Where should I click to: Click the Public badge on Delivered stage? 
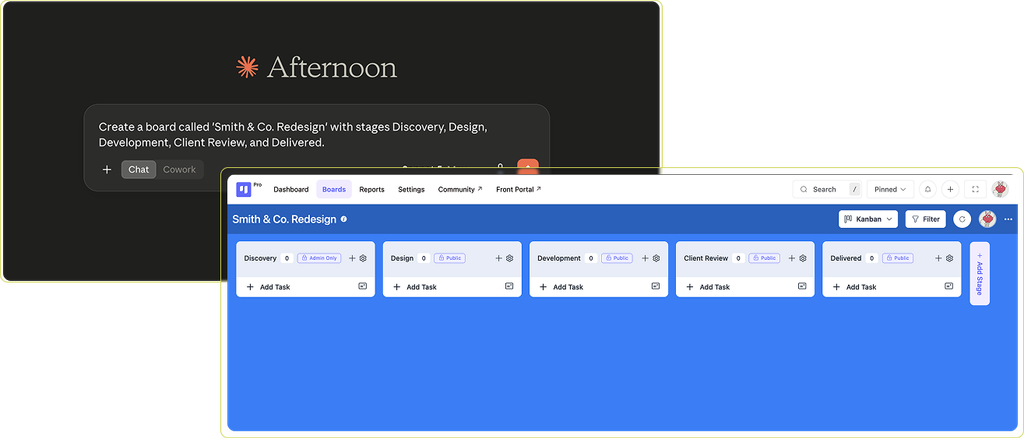898,258
